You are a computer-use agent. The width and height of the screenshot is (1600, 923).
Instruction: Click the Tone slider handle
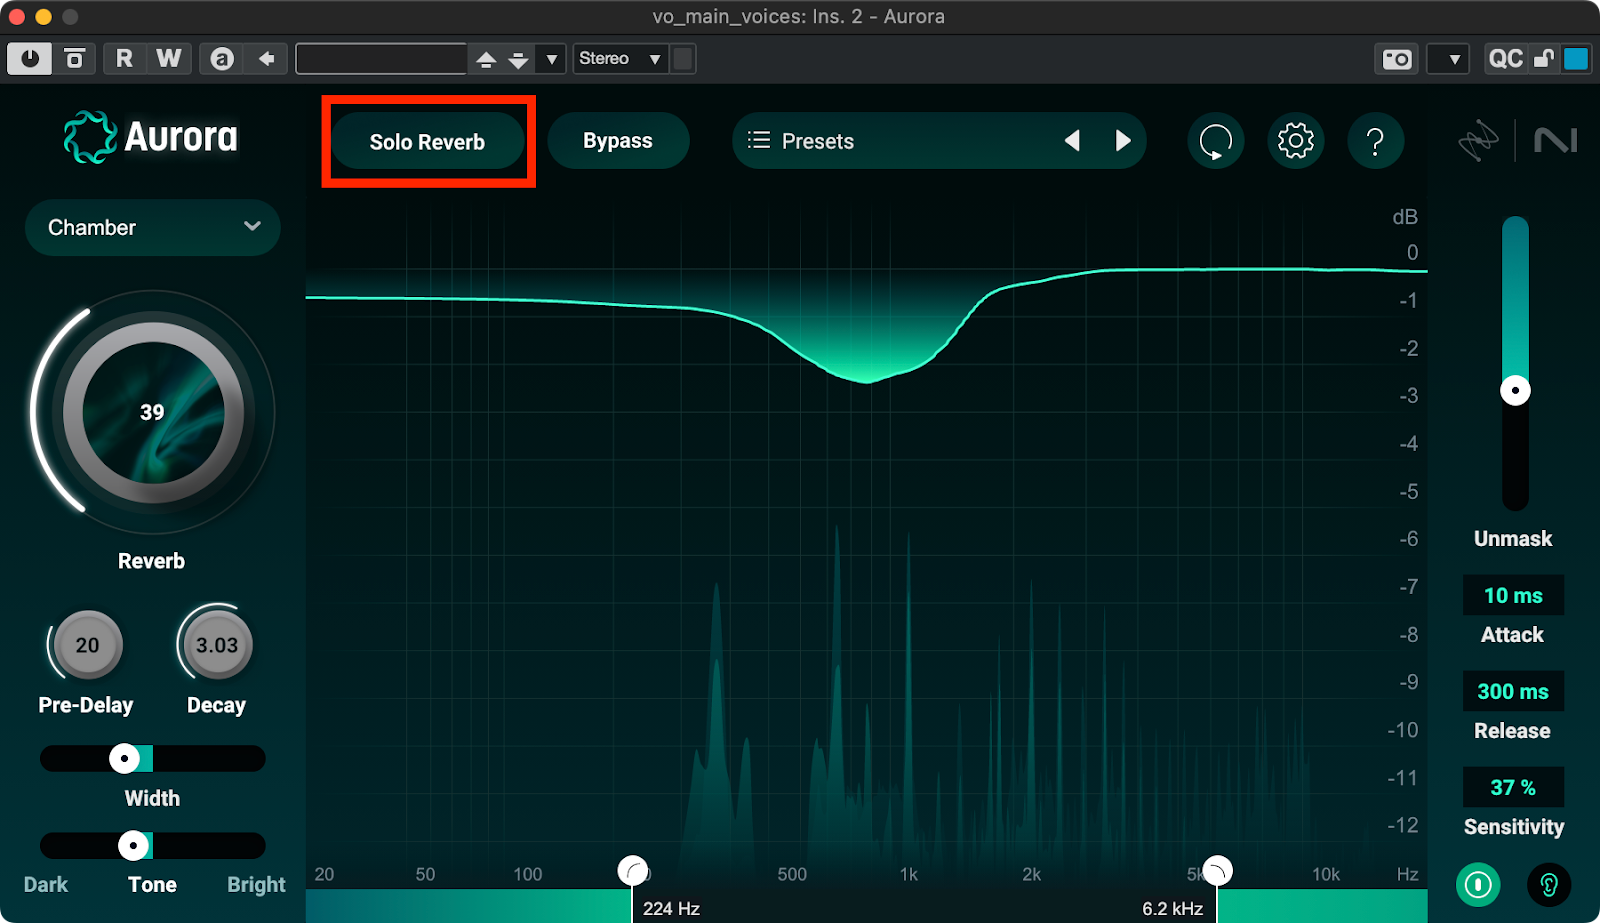click(x=133, y=846)
